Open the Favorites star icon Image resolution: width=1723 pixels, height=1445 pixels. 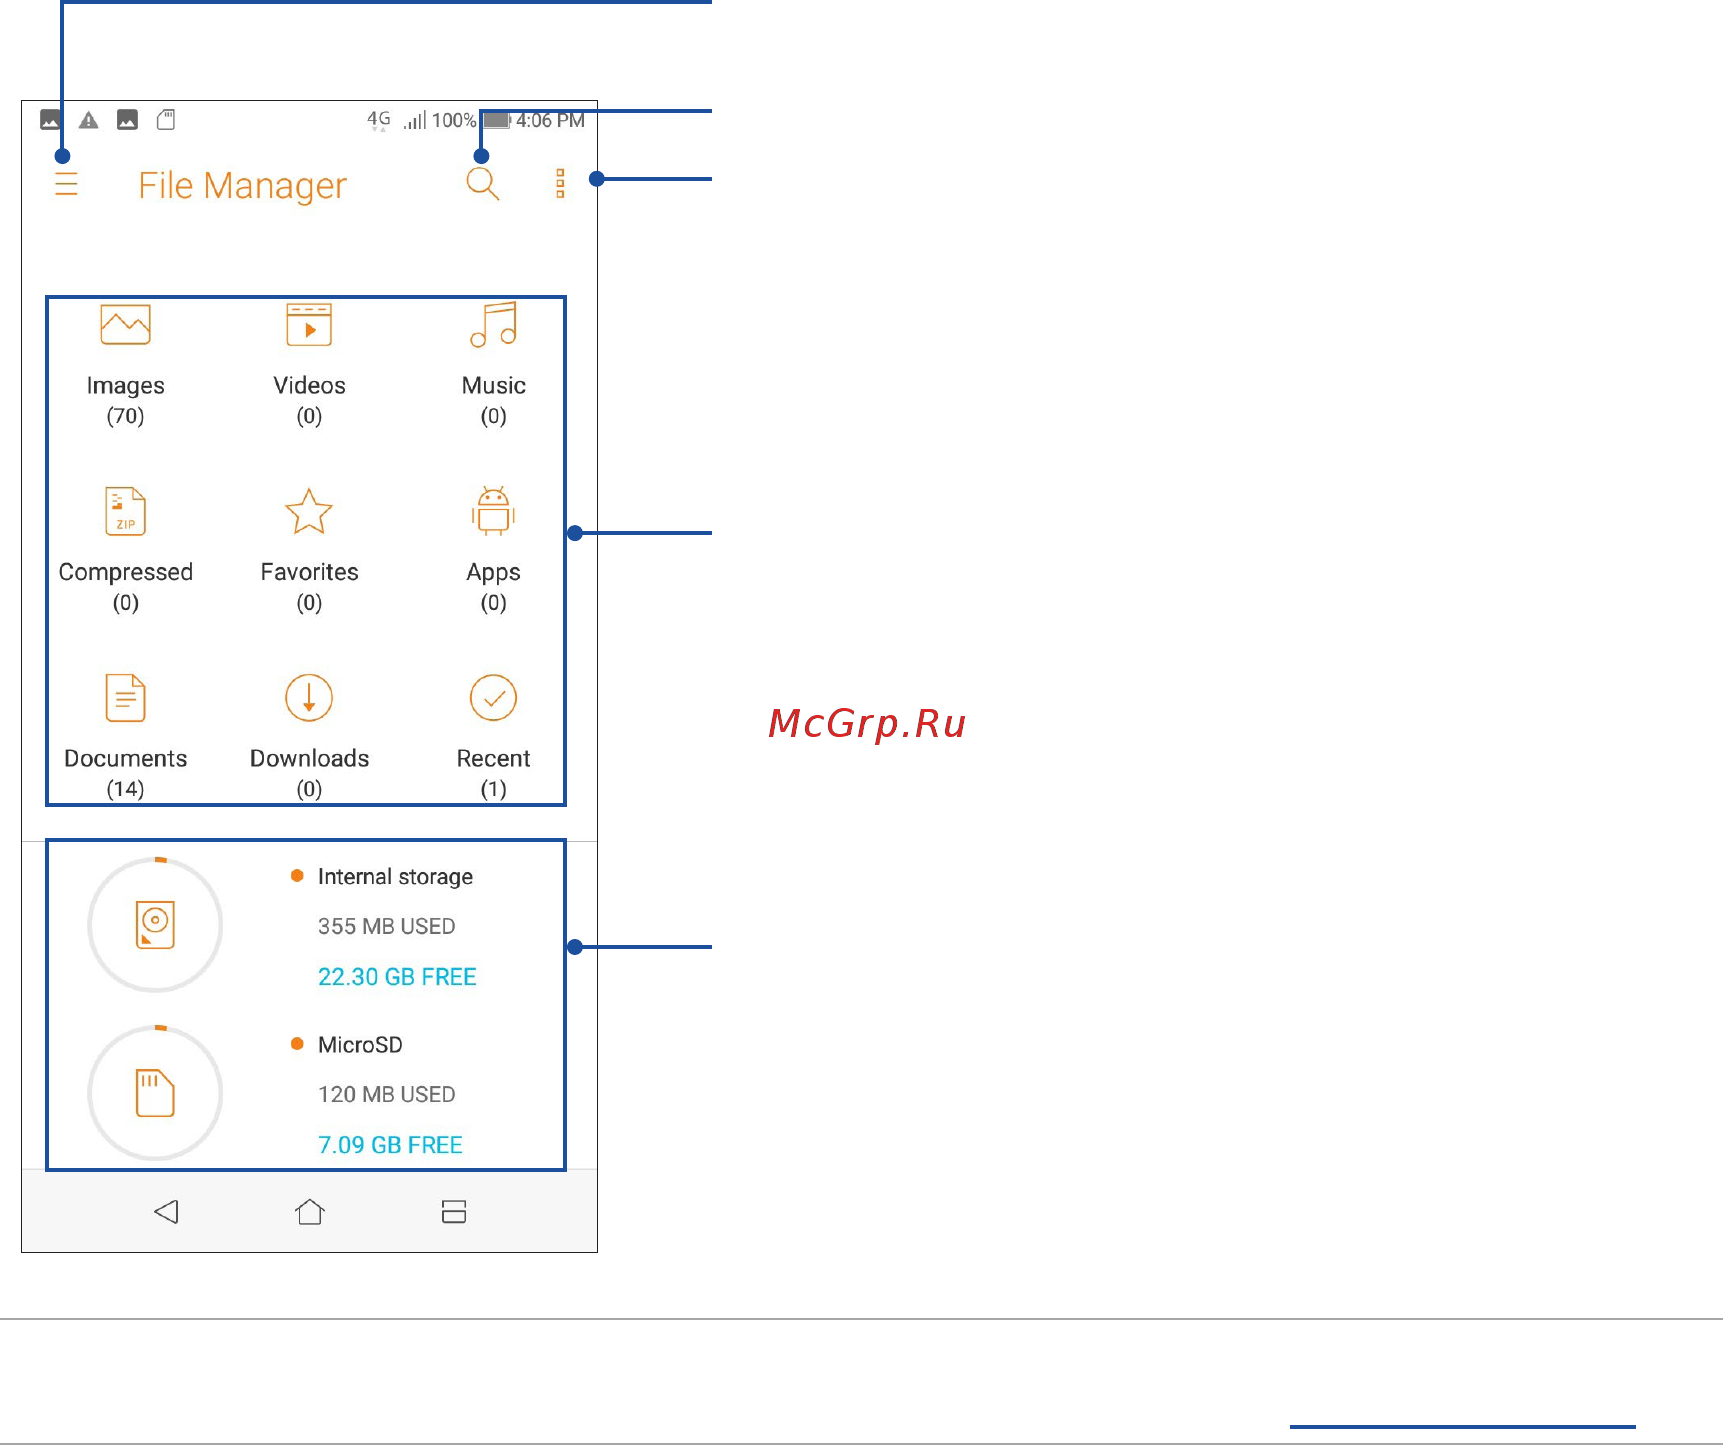(309, 511)
